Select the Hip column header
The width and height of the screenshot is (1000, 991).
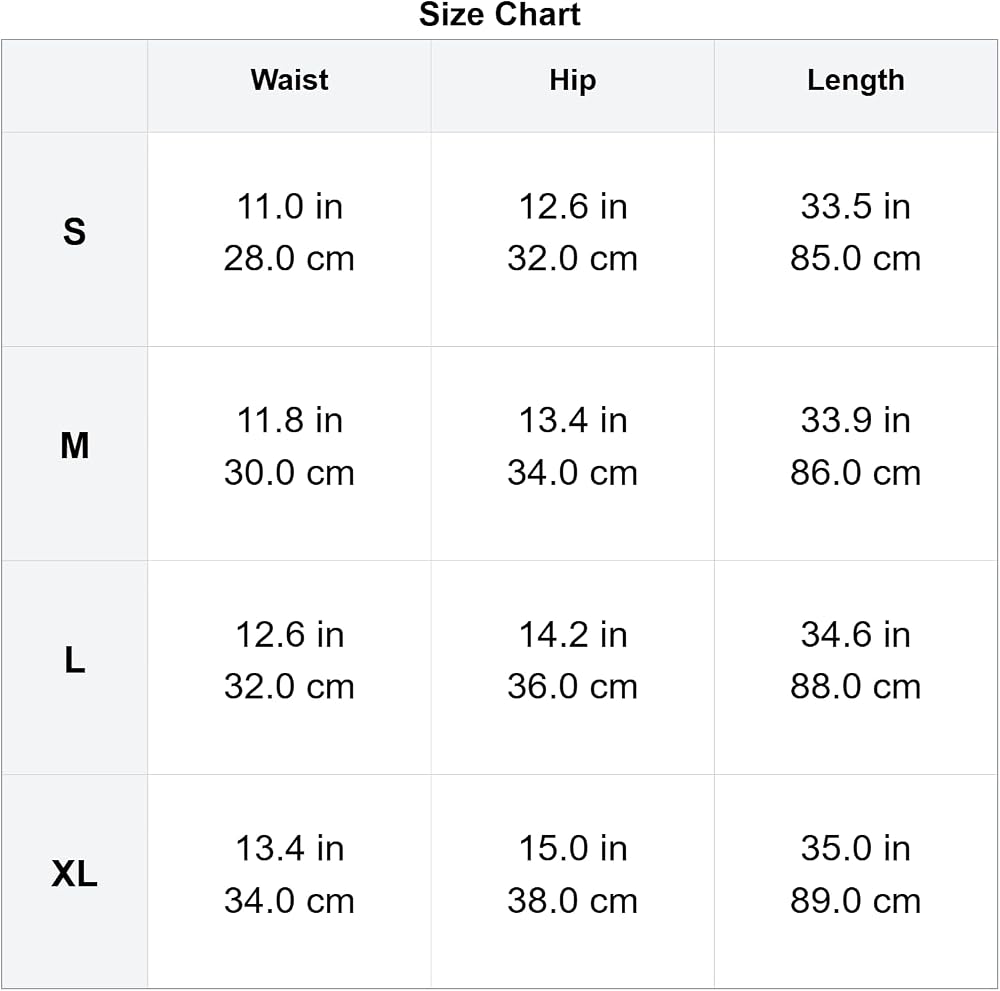(573, 81)
